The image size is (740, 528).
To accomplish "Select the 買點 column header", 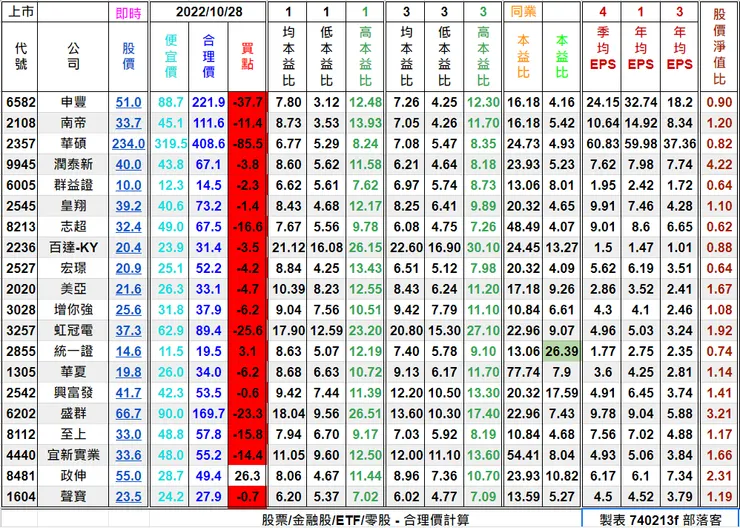I will pos(247,57).
